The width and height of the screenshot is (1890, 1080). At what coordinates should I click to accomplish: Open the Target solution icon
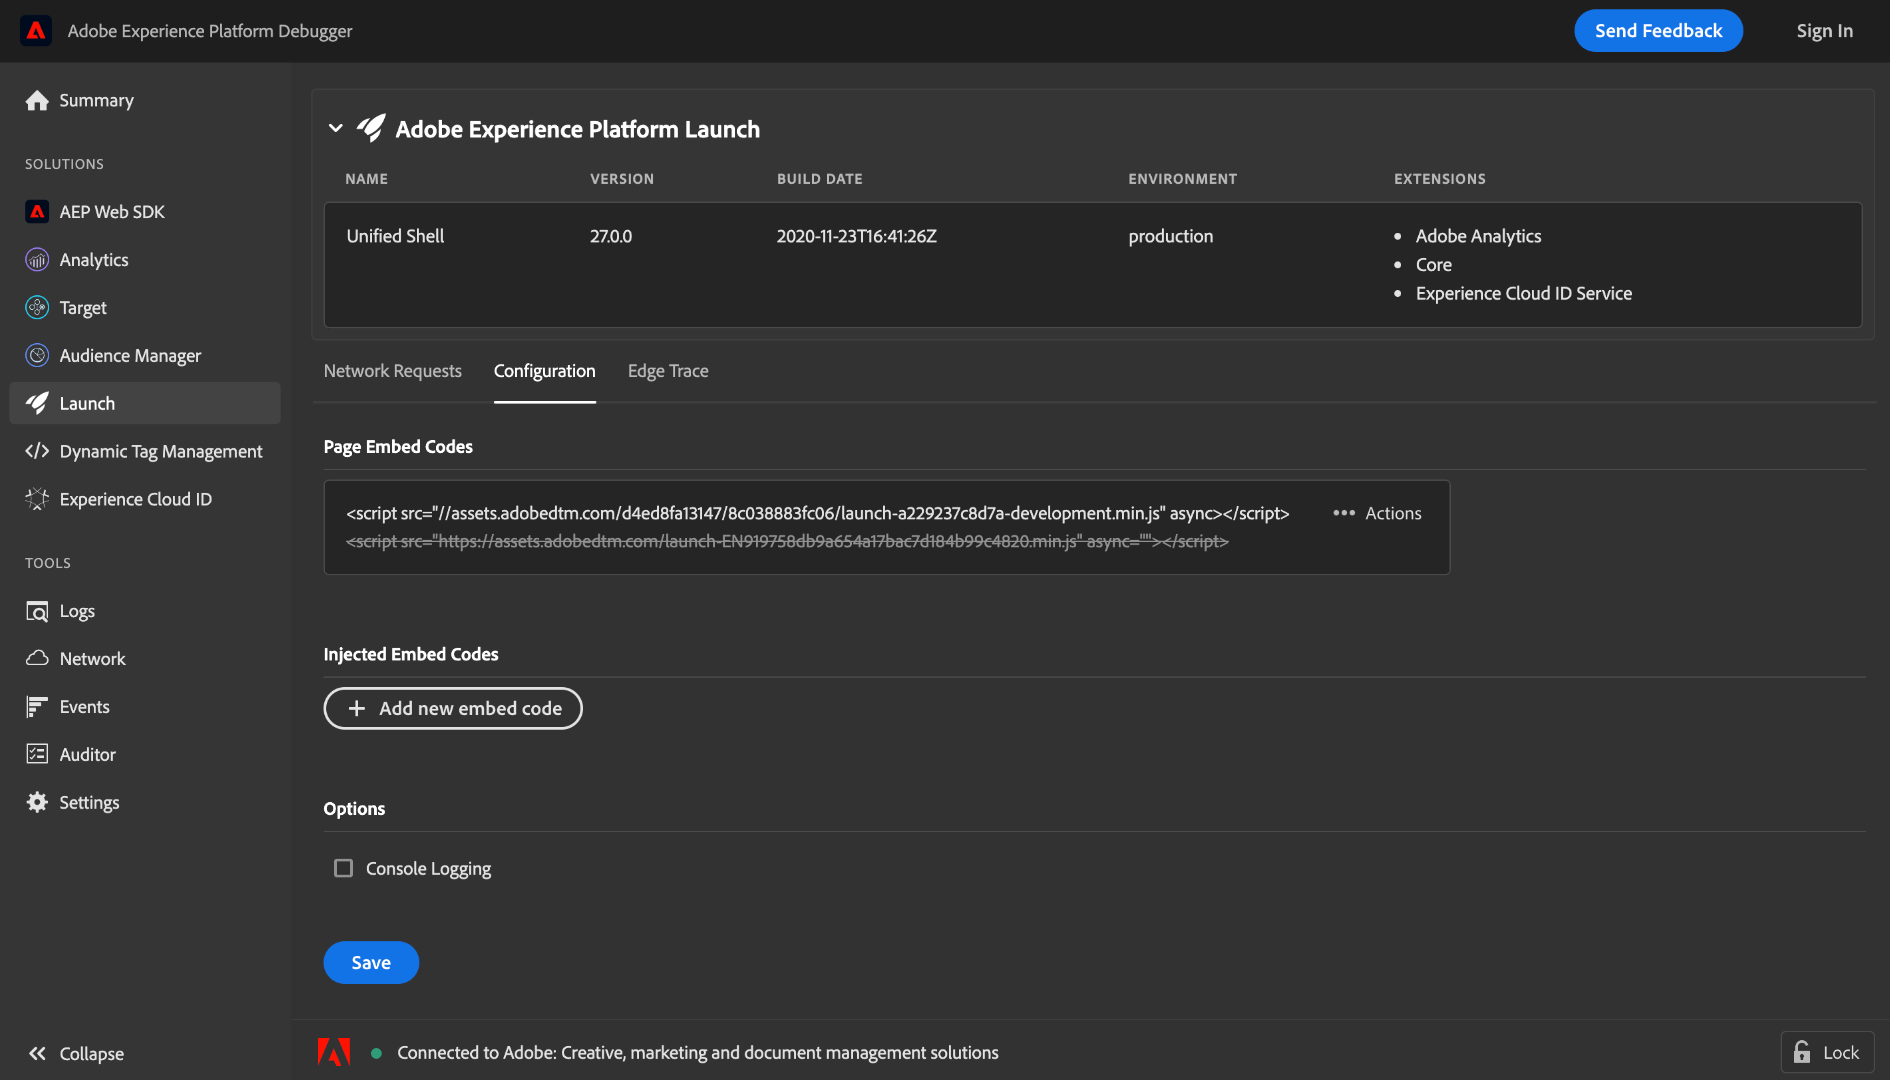coord(37,308)
